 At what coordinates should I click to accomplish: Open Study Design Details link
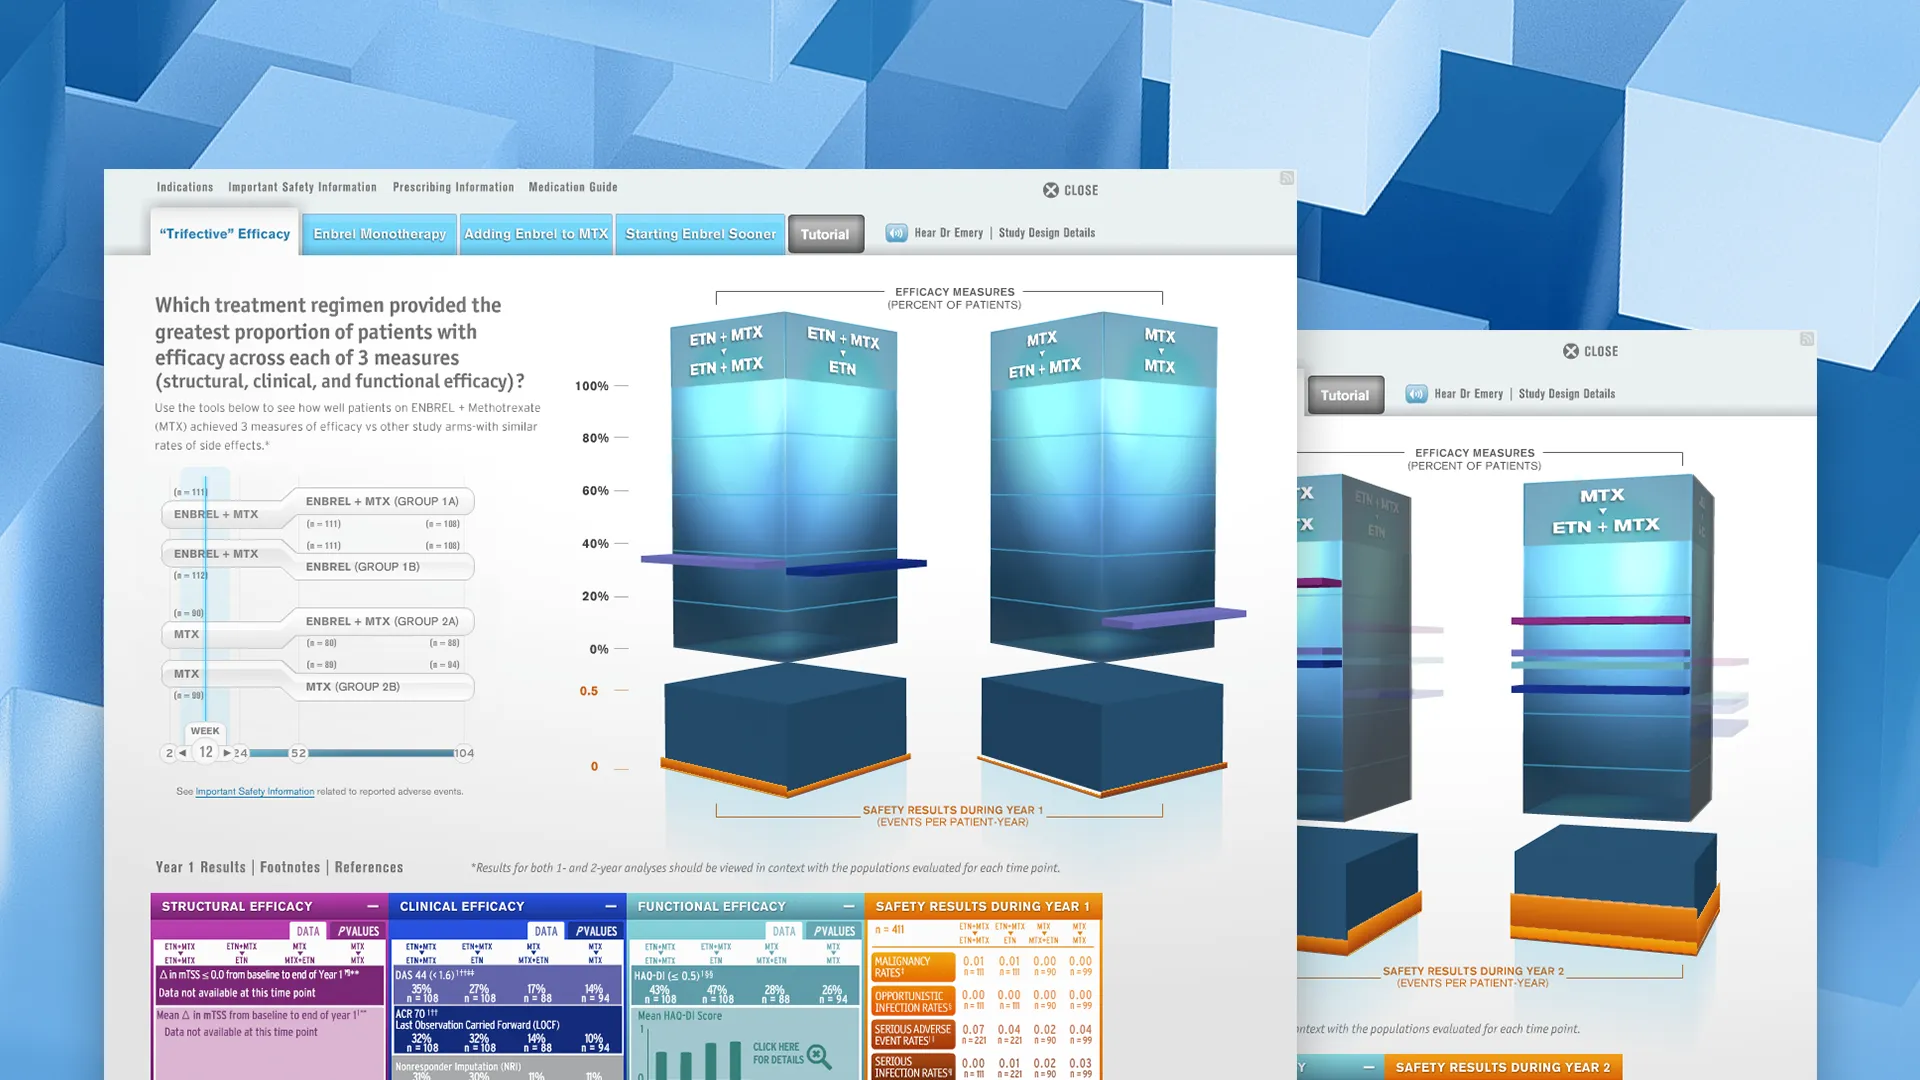point(1046,233)
